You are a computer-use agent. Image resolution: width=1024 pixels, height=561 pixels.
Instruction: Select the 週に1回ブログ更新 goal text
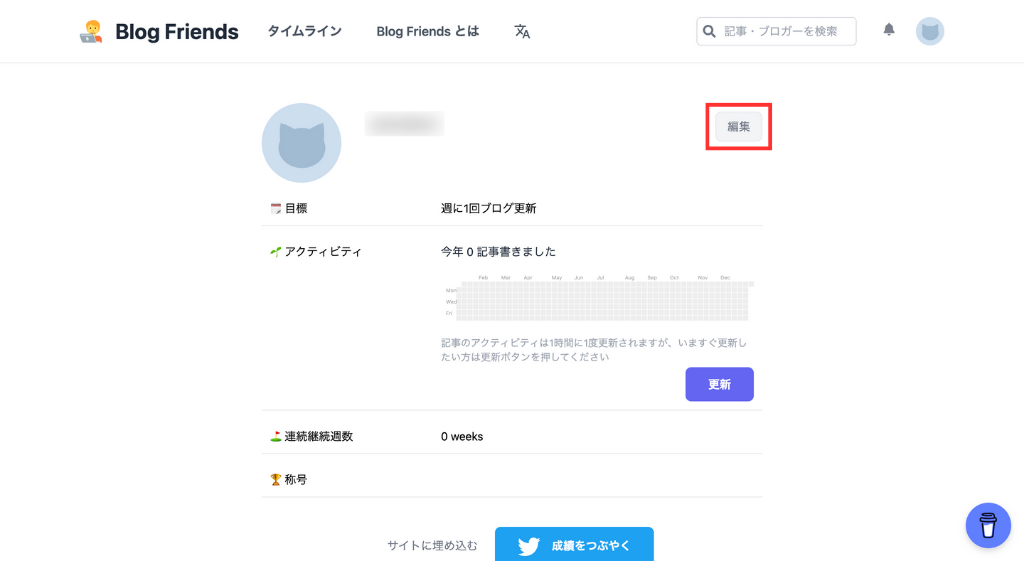(x=488, y=208)
